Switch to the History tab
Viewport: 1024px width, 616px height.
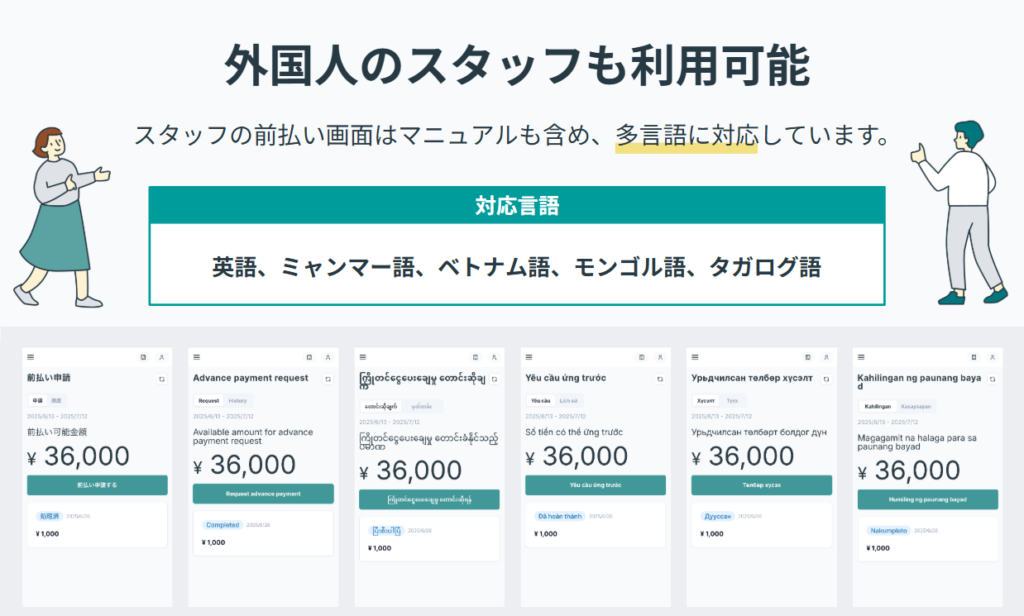(x=238, y=400)
